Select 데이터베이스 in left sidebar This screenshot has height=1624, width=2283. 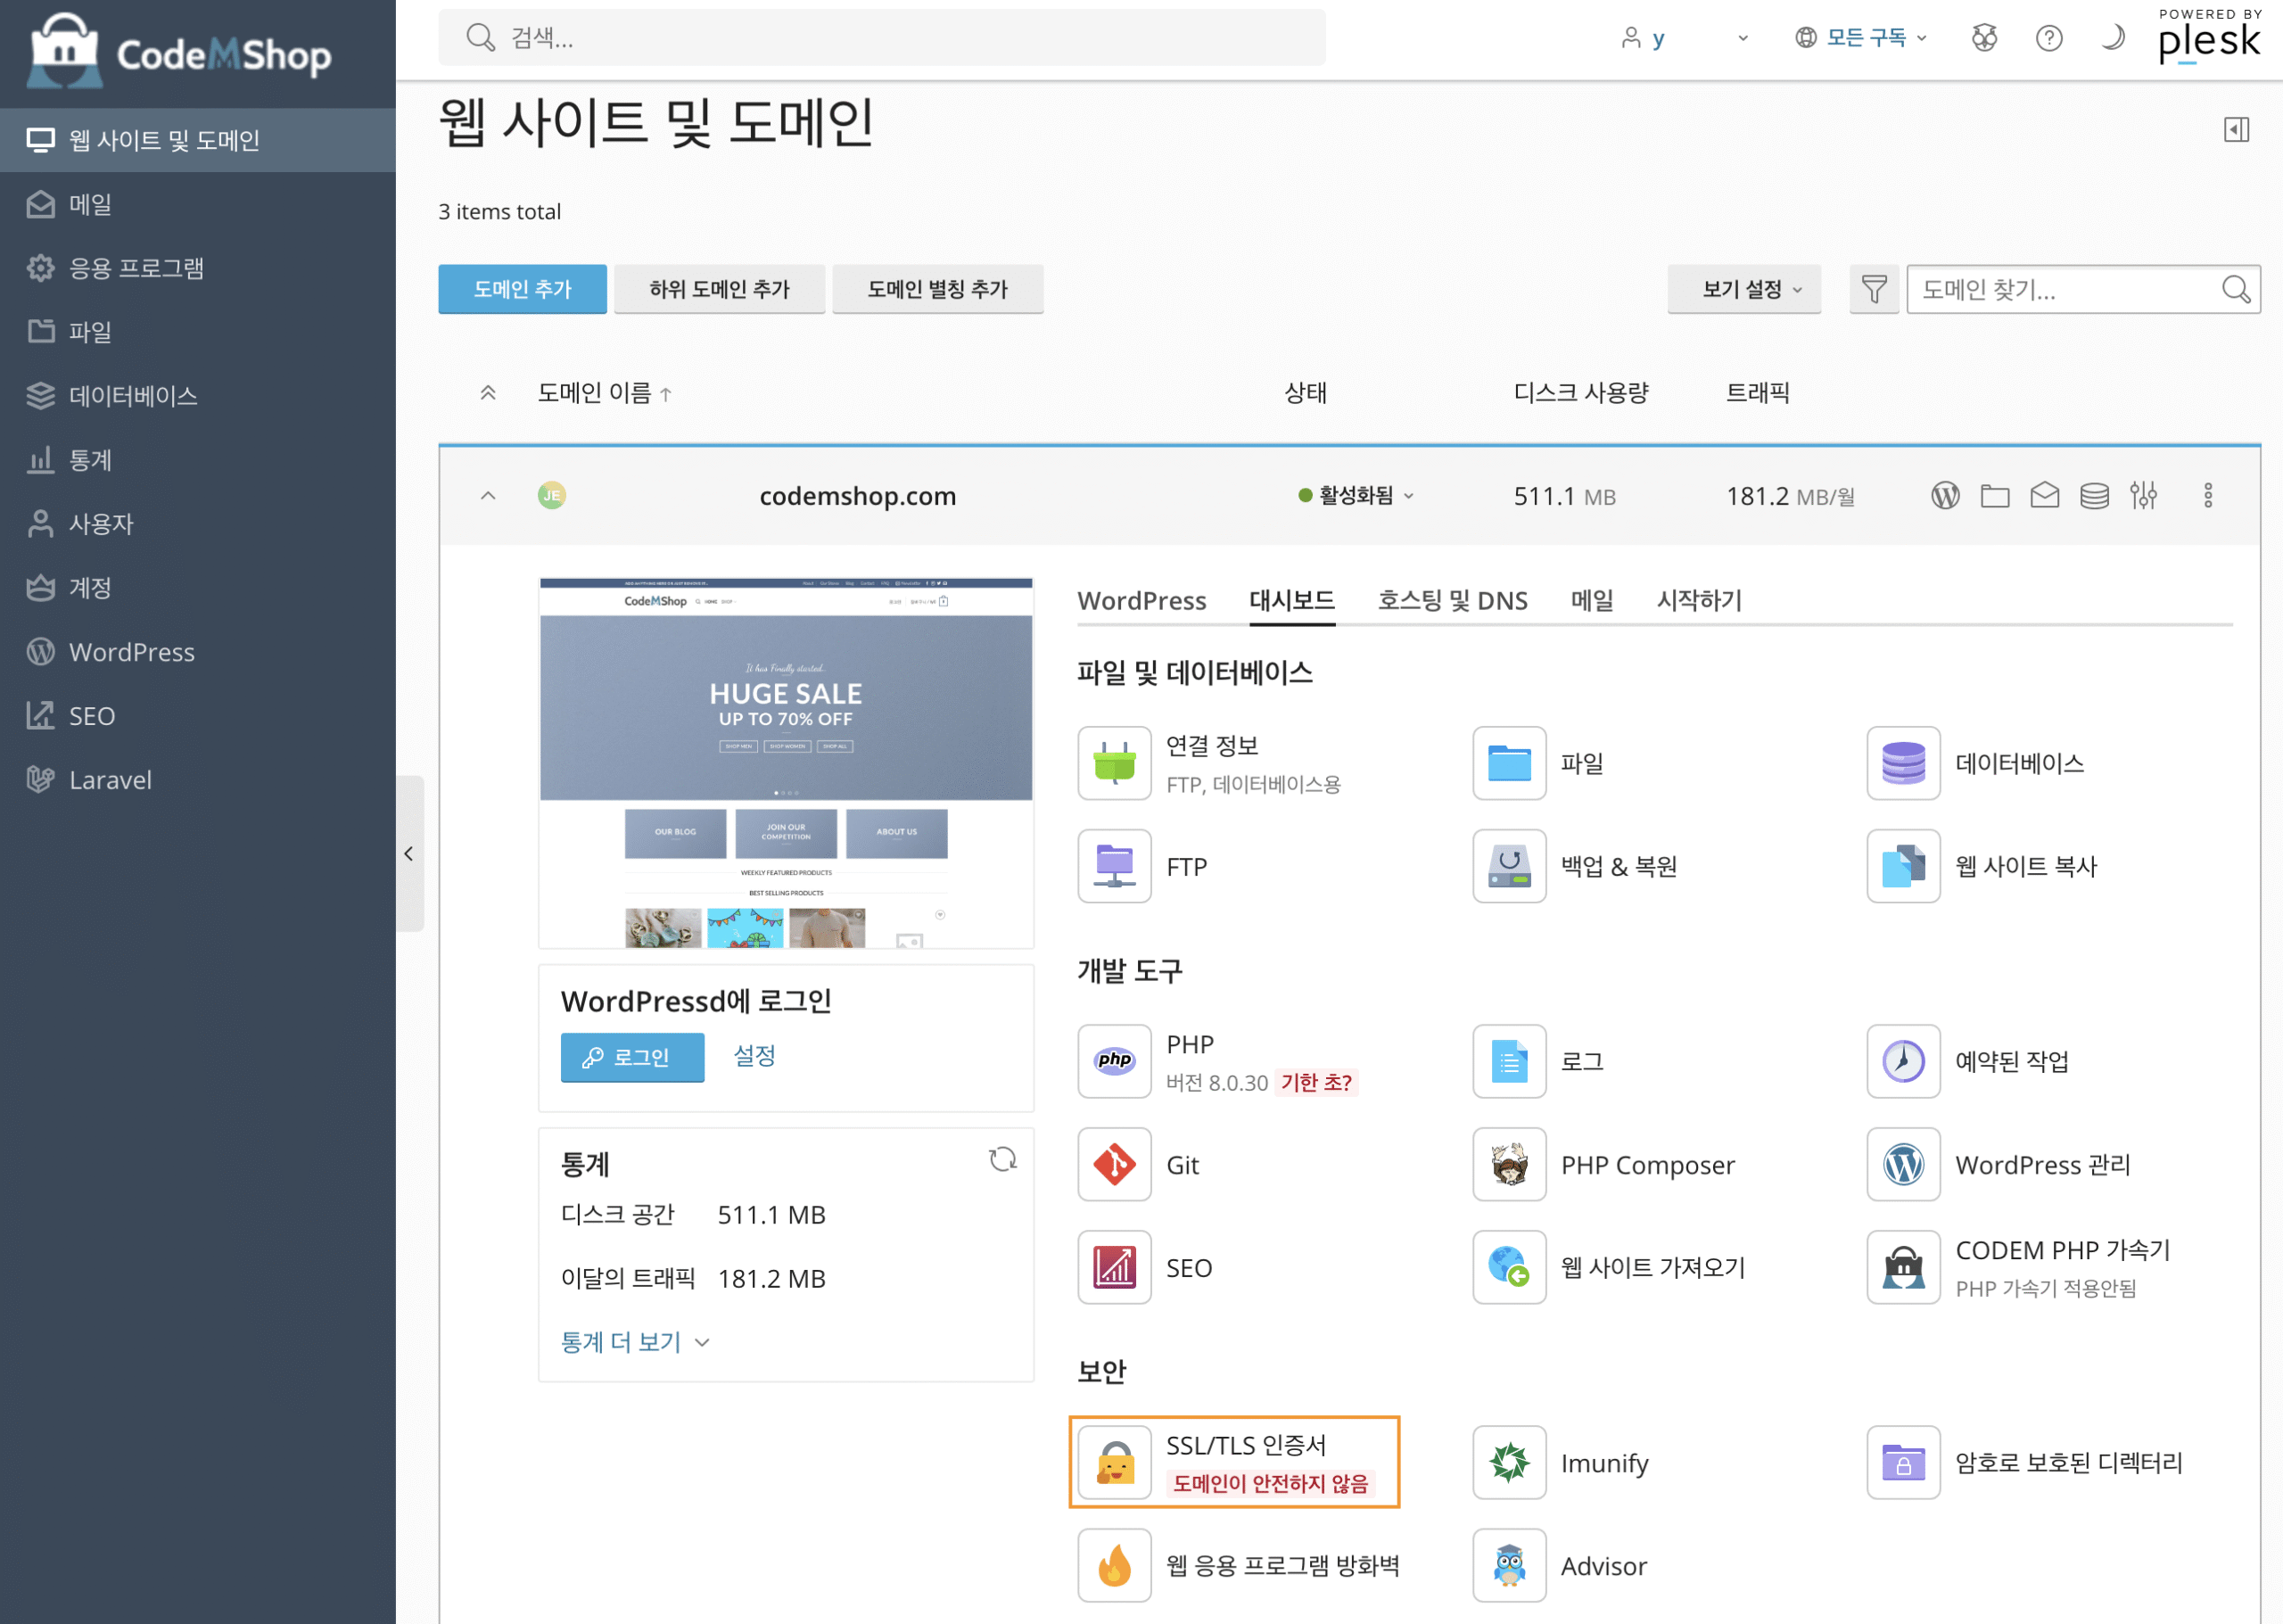click(x=133, y=396)
